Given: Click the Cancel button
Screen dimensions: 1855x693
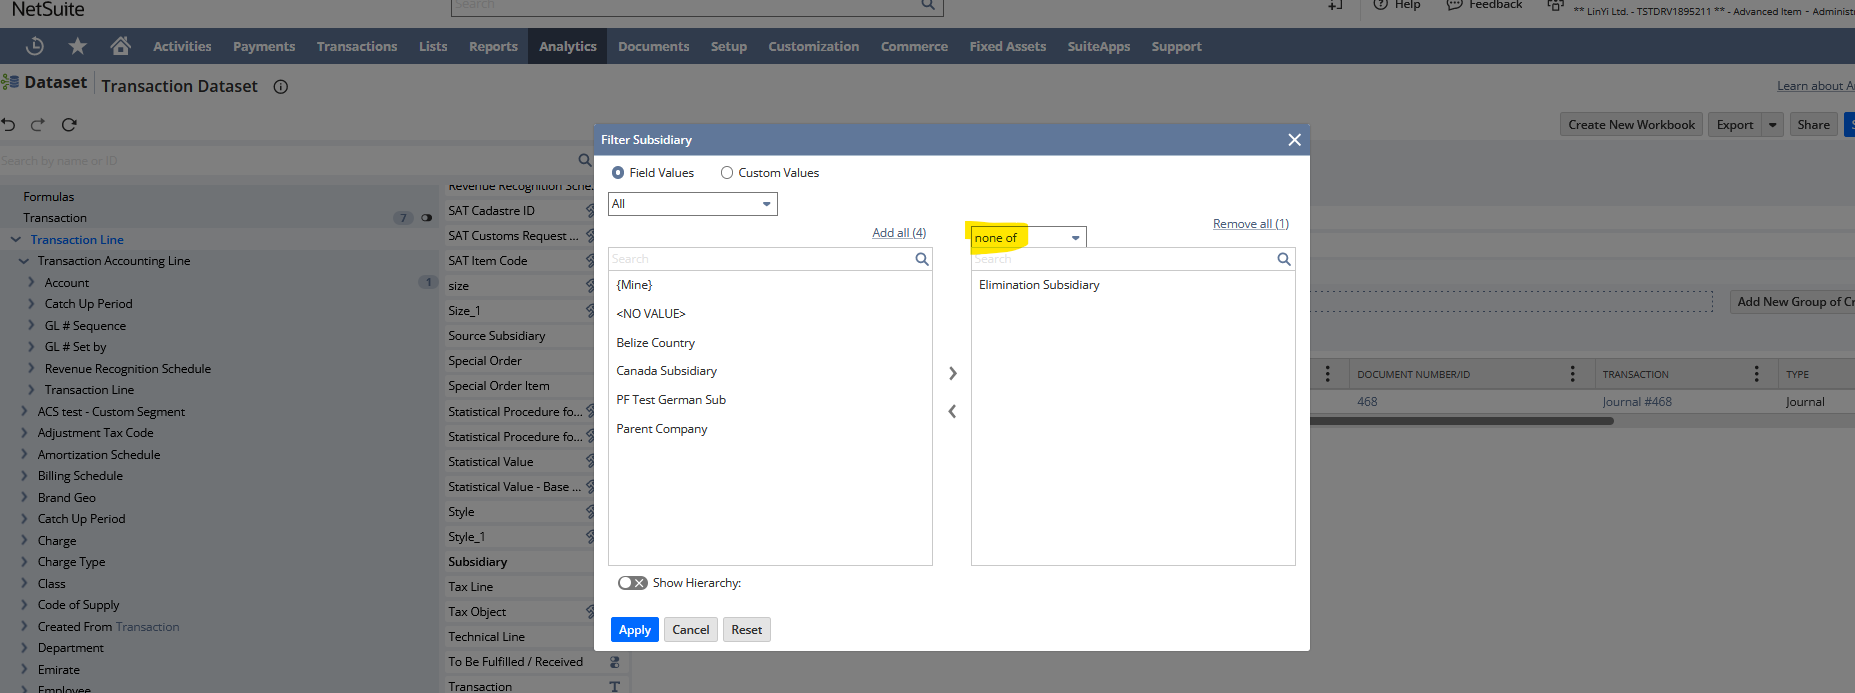Looking at the screenshot, I should point(691,630).
